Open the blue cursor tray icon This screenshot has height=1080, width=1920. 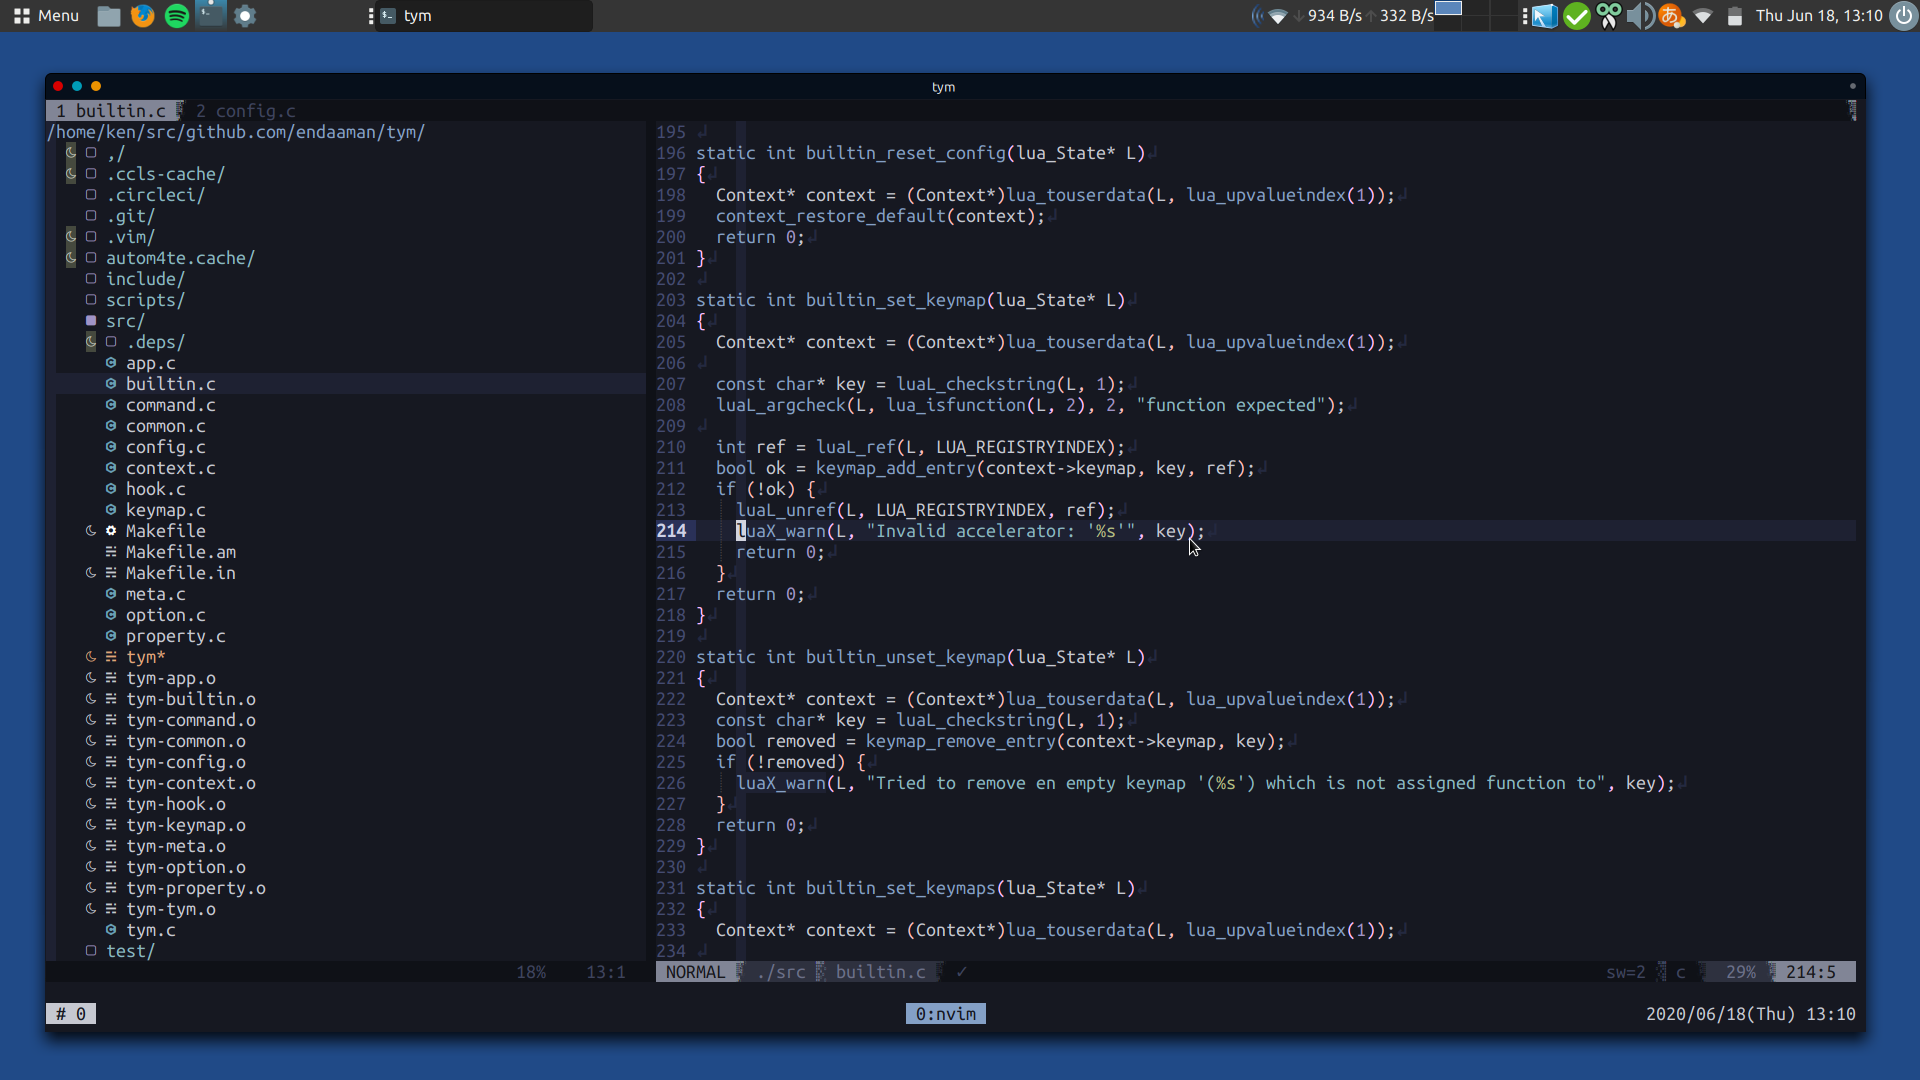tap(1545, 16)
